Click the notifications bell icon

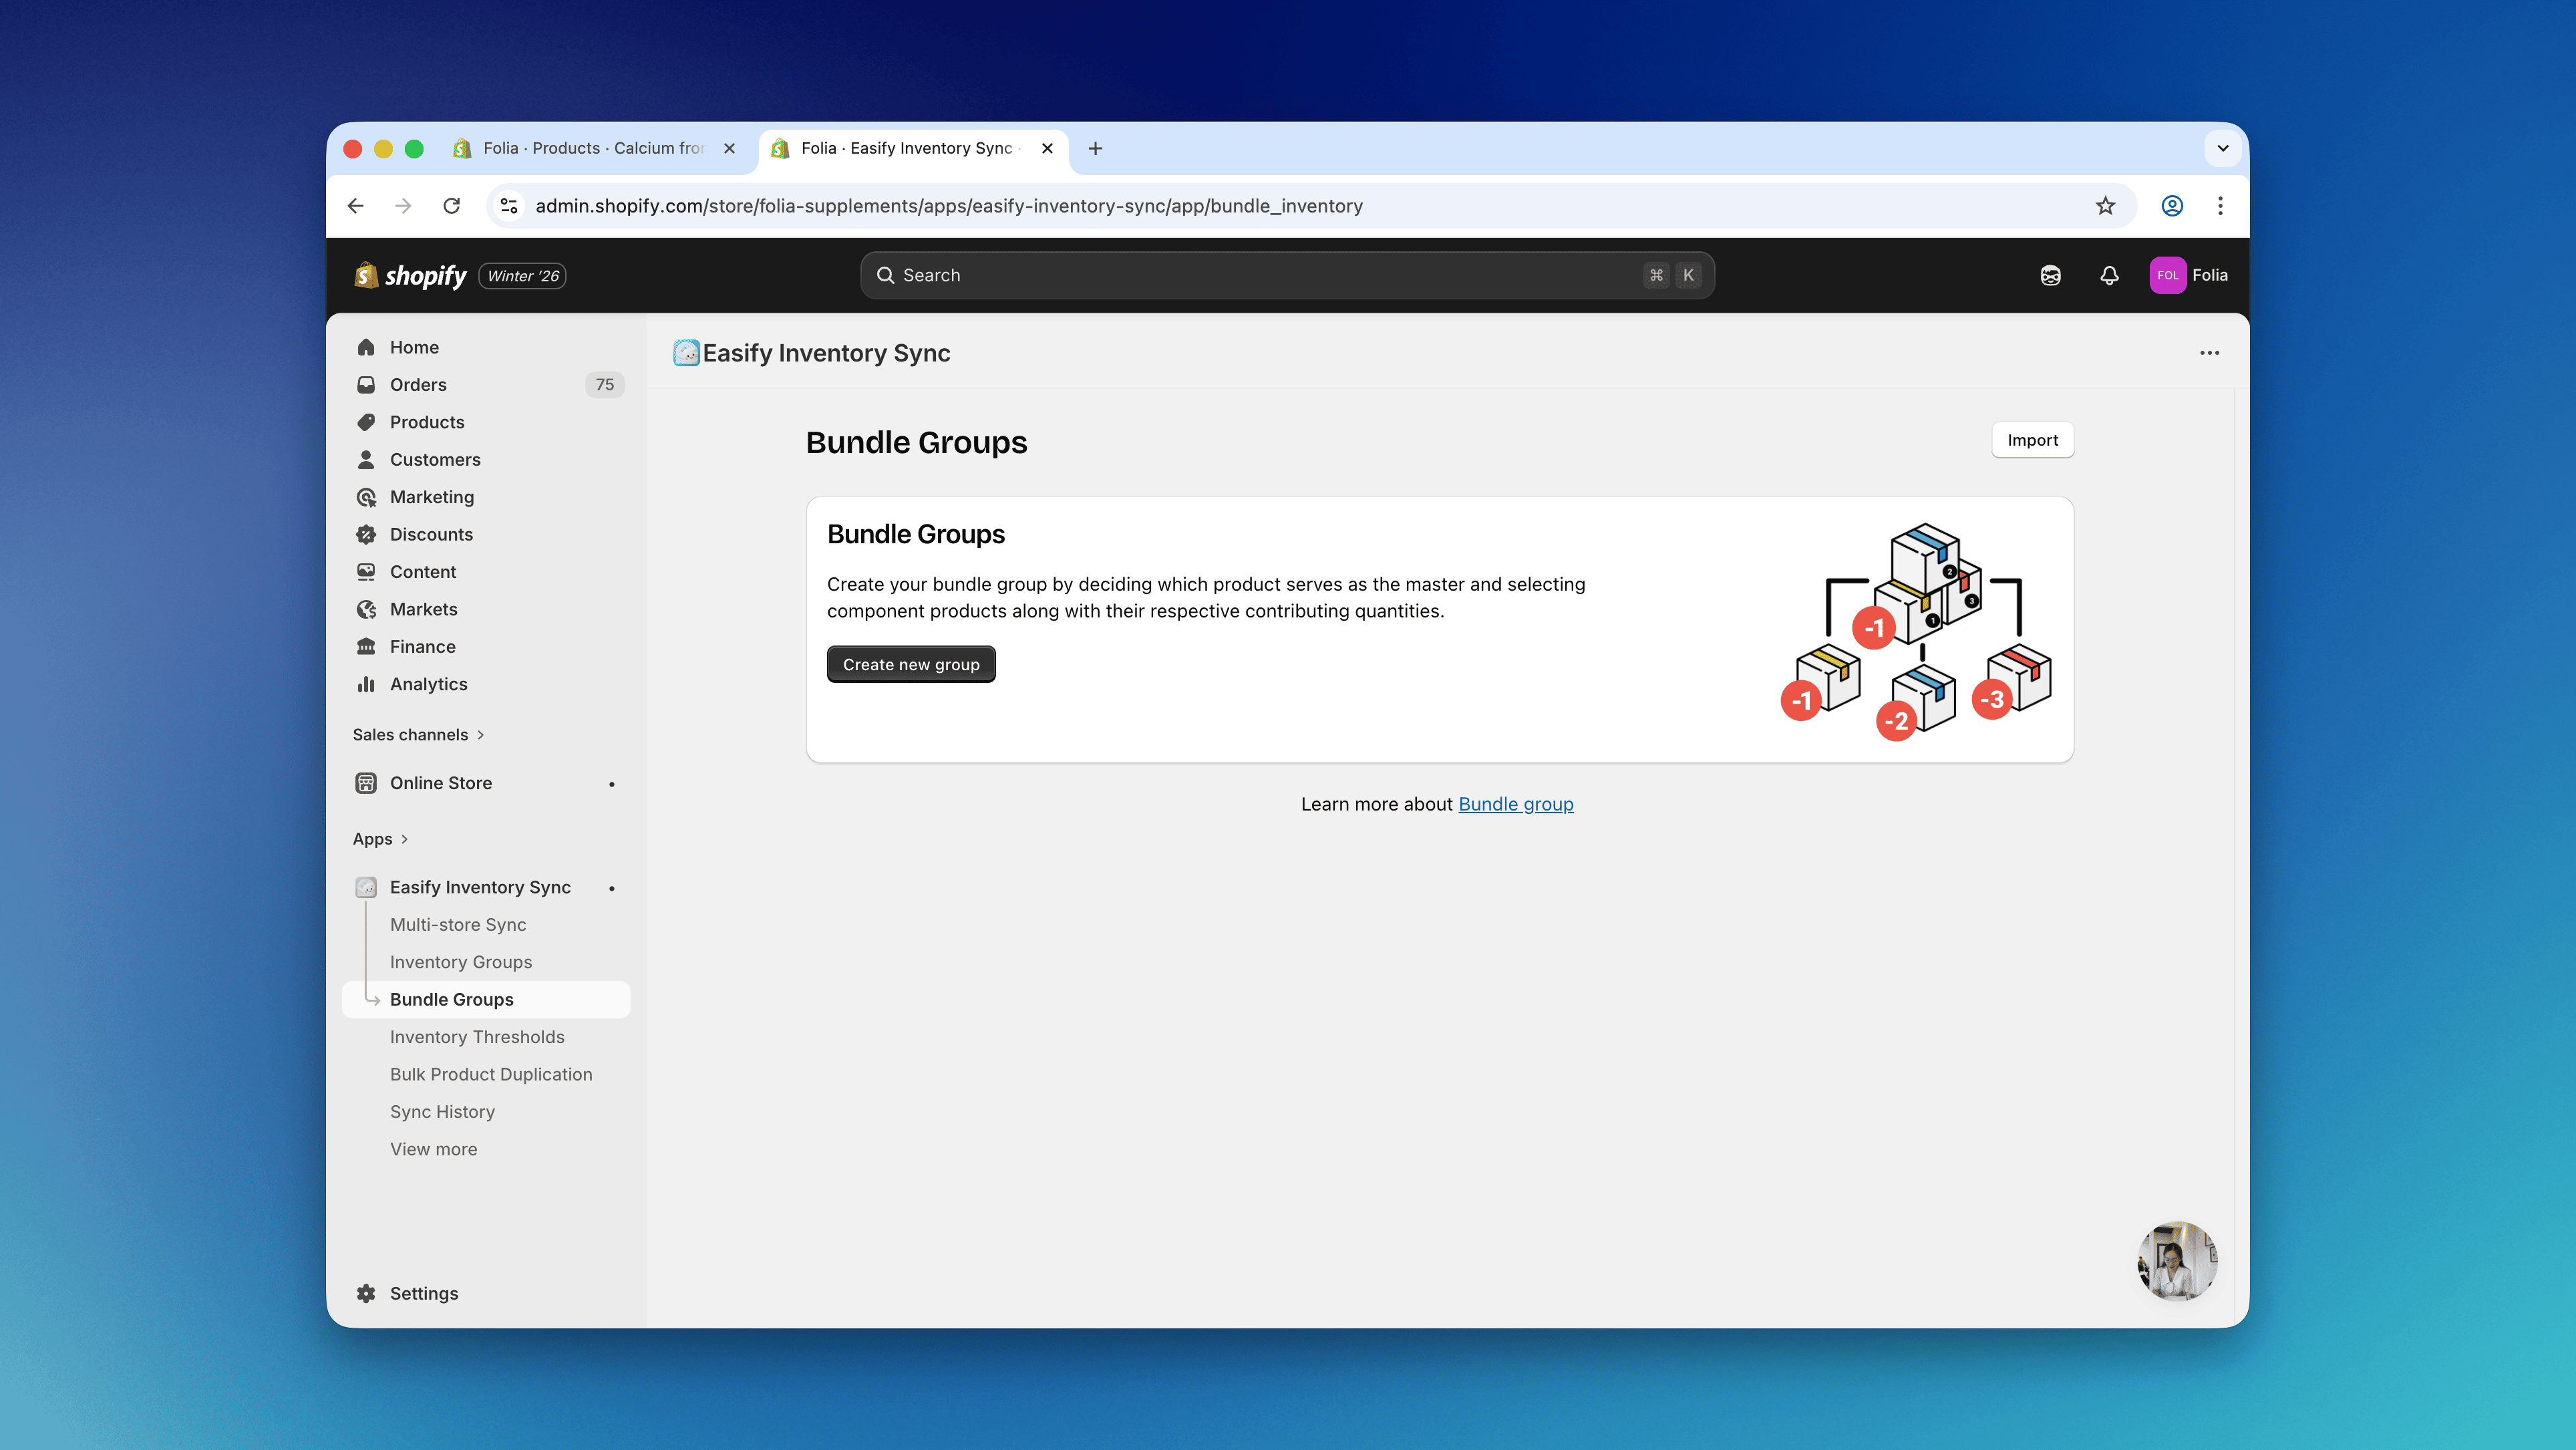click(x=2109, y=275)
